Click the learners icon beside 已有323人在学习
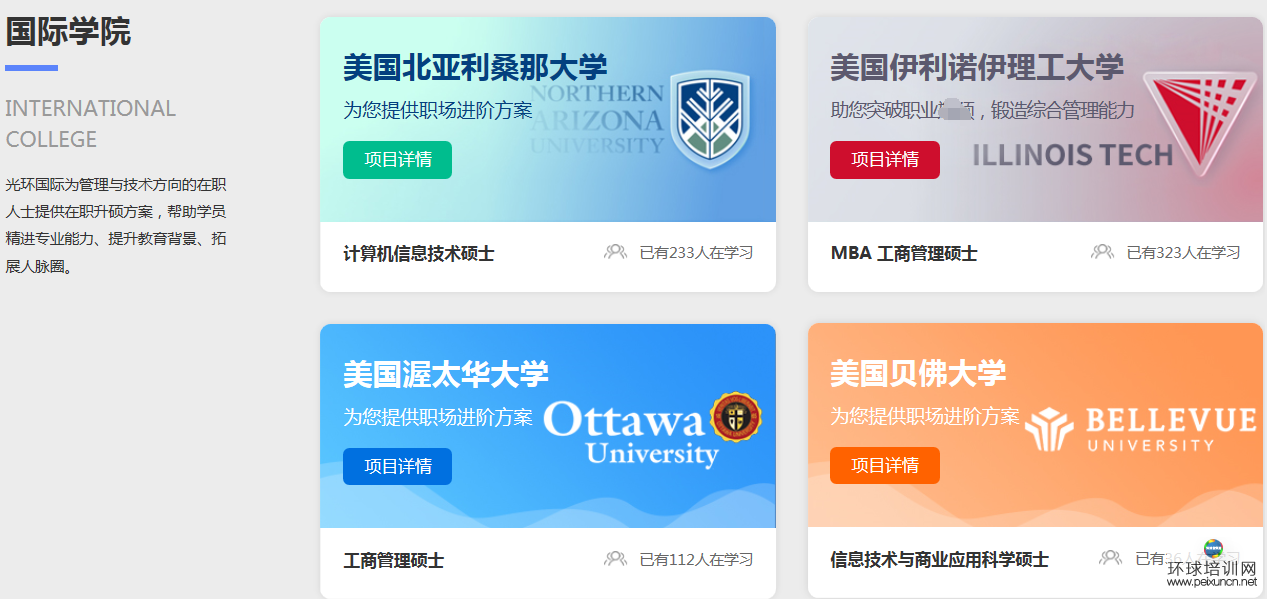Image resolution: width=1267 pixels, height=599 pixels. tap(1103, 252)
